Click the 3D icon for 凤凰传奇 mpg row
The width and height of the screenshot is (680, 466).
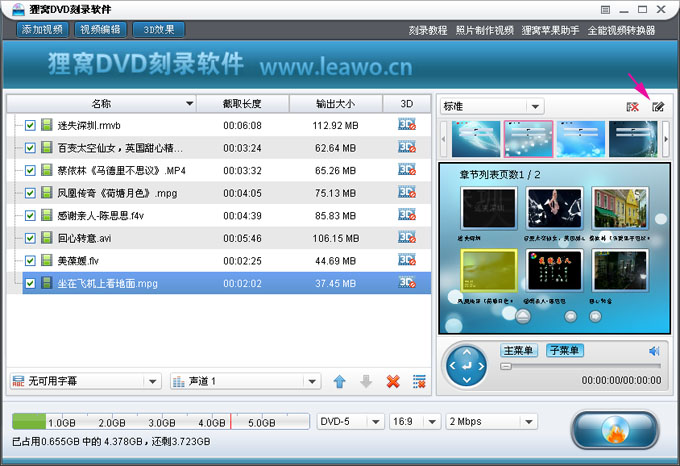pyautogui.click(x=407, y=192)
